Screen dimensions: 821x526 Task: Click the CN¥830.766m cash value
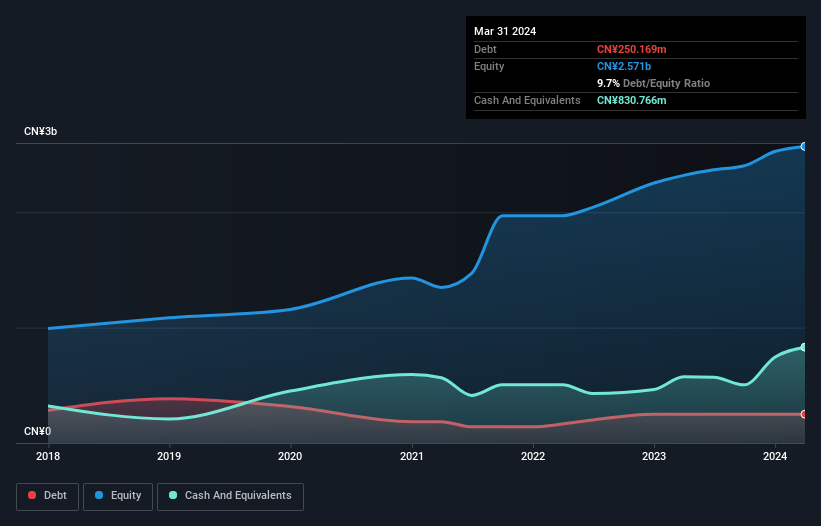pyautogui.click(x=631, y=100)
